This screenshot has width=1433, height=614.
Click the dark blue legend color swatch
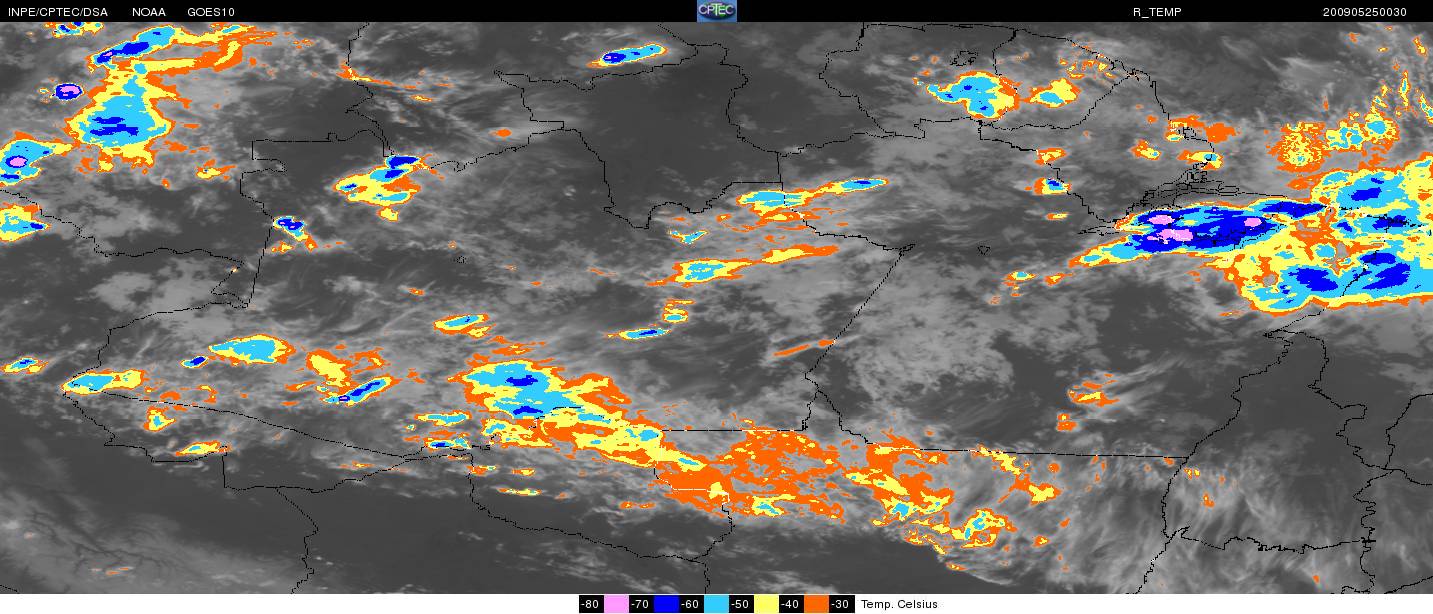(667, 604)
